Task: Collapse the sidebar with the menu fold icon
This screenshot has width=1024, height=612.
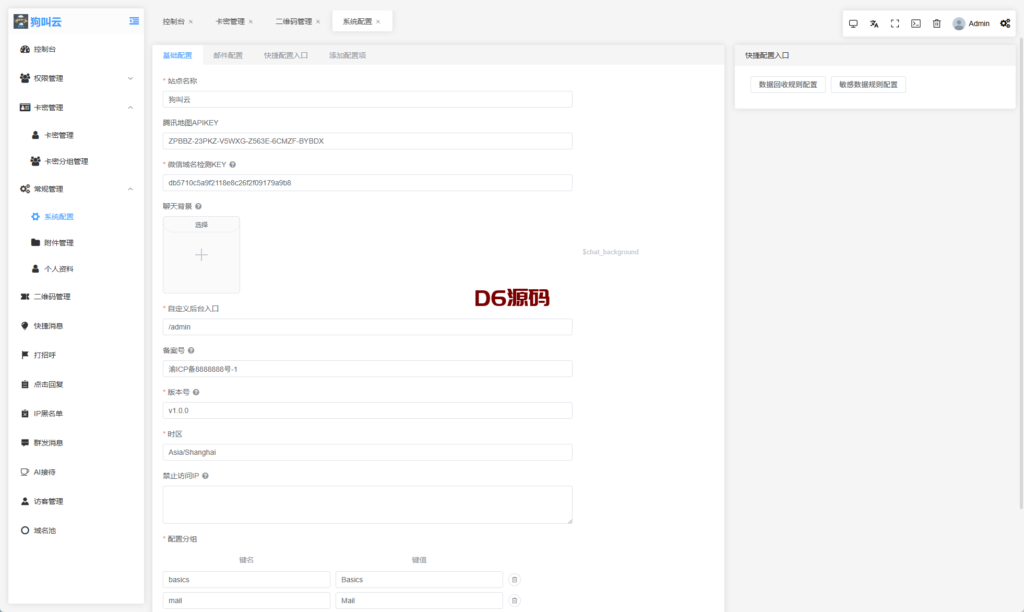Action: 134,21
